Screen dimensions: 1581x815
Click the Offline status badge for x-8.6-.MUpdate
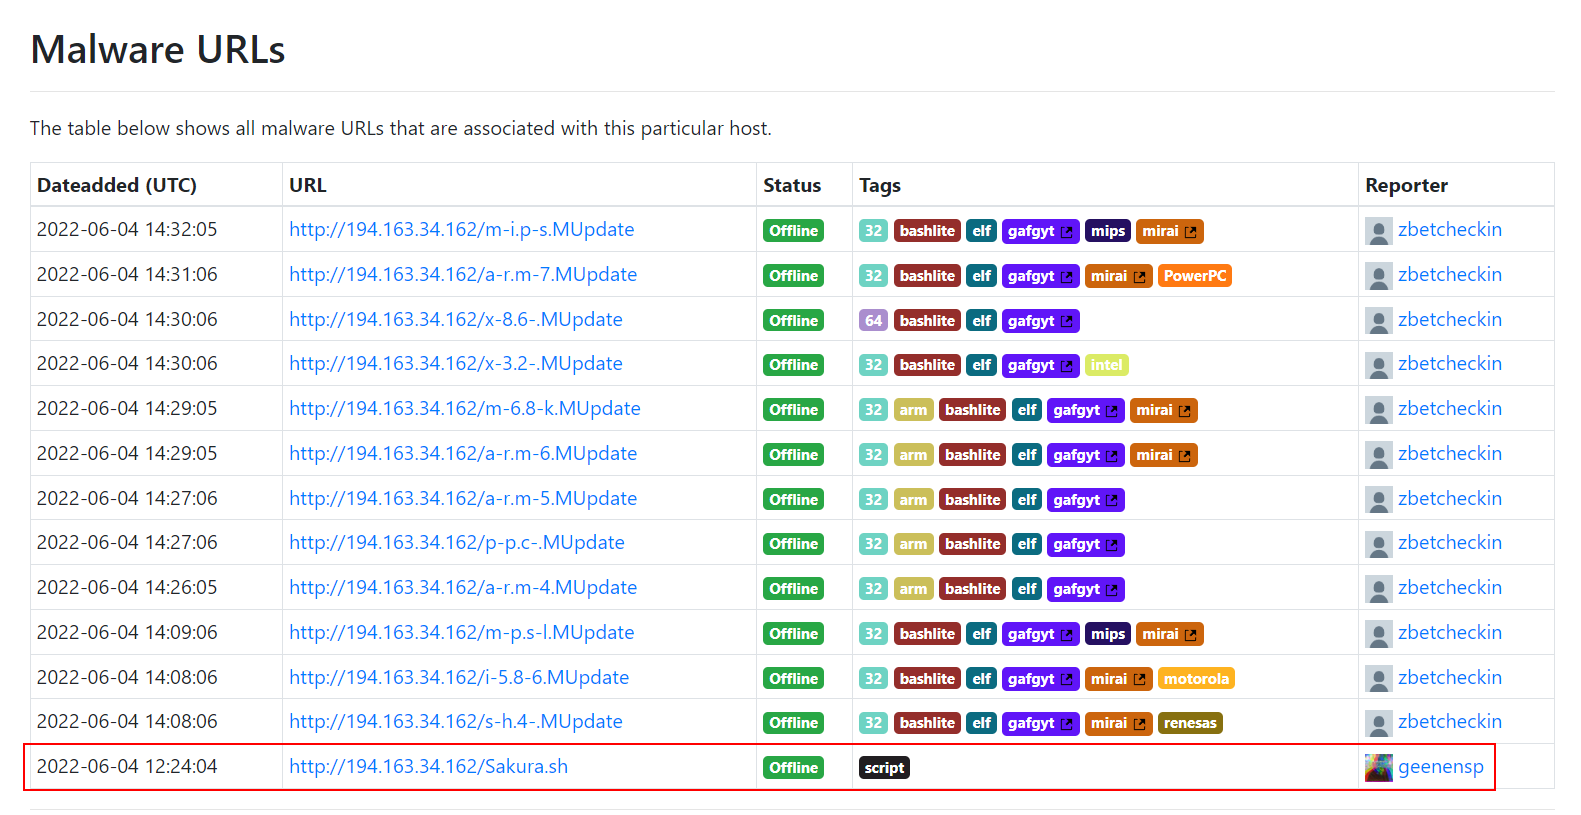coord(793,321)
